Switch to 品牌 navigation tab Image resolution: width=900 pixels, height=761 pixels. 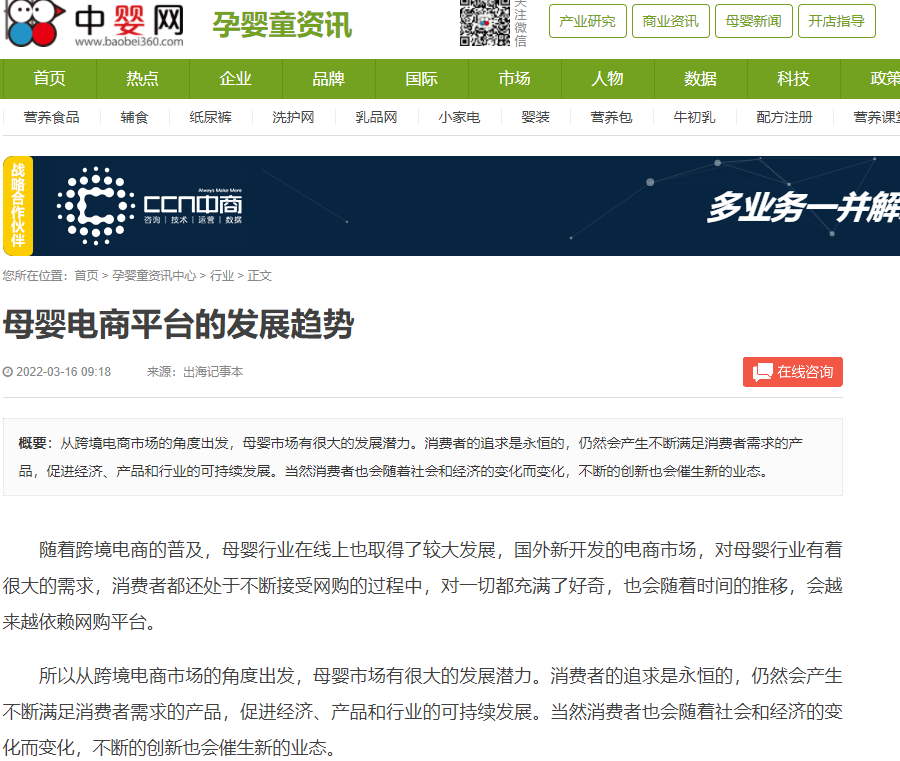point(328,79)
